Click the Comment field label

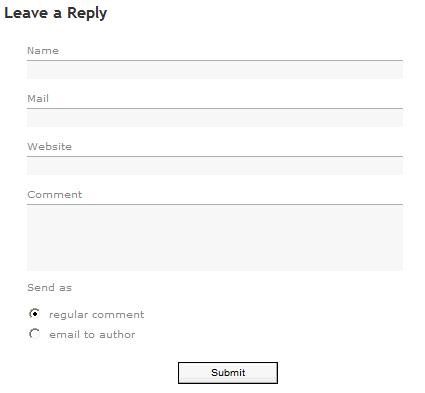point(55,195)
